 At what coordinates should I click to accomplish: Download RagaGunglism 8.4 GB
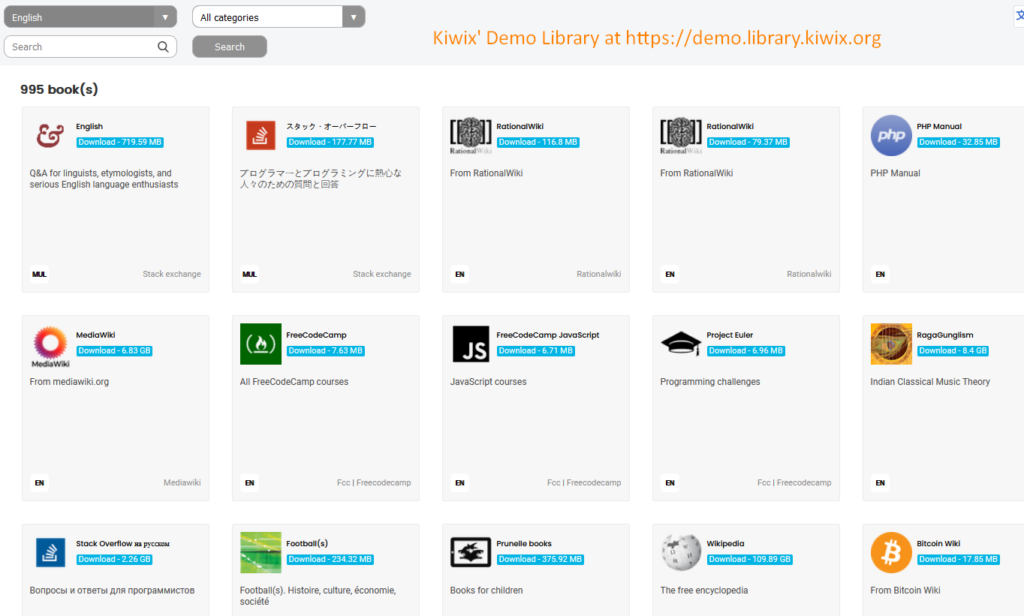click(x=953, y=351)
